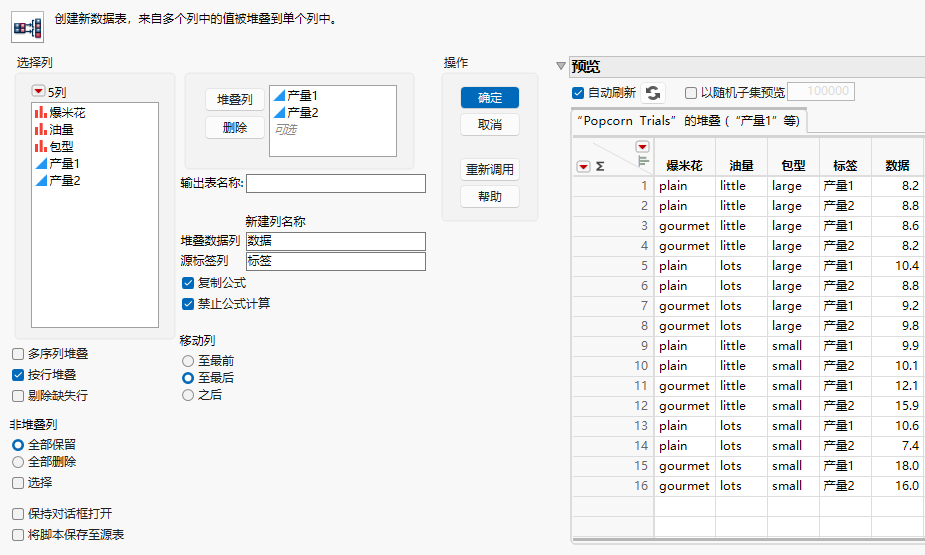Screen dimensions: 925x555
Task: Click the row-state icon in the preview table corner
Action: click(643, 161)
